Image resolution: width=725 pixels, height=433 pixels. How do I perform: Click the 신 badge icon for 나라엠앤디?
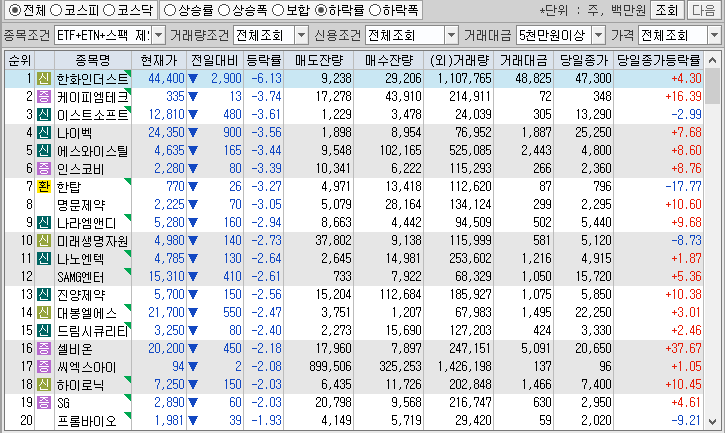pos(44,223)
